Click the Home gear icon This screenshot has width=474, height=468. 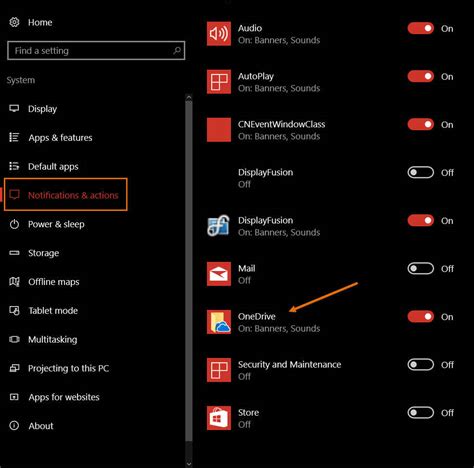pos(14,22)
